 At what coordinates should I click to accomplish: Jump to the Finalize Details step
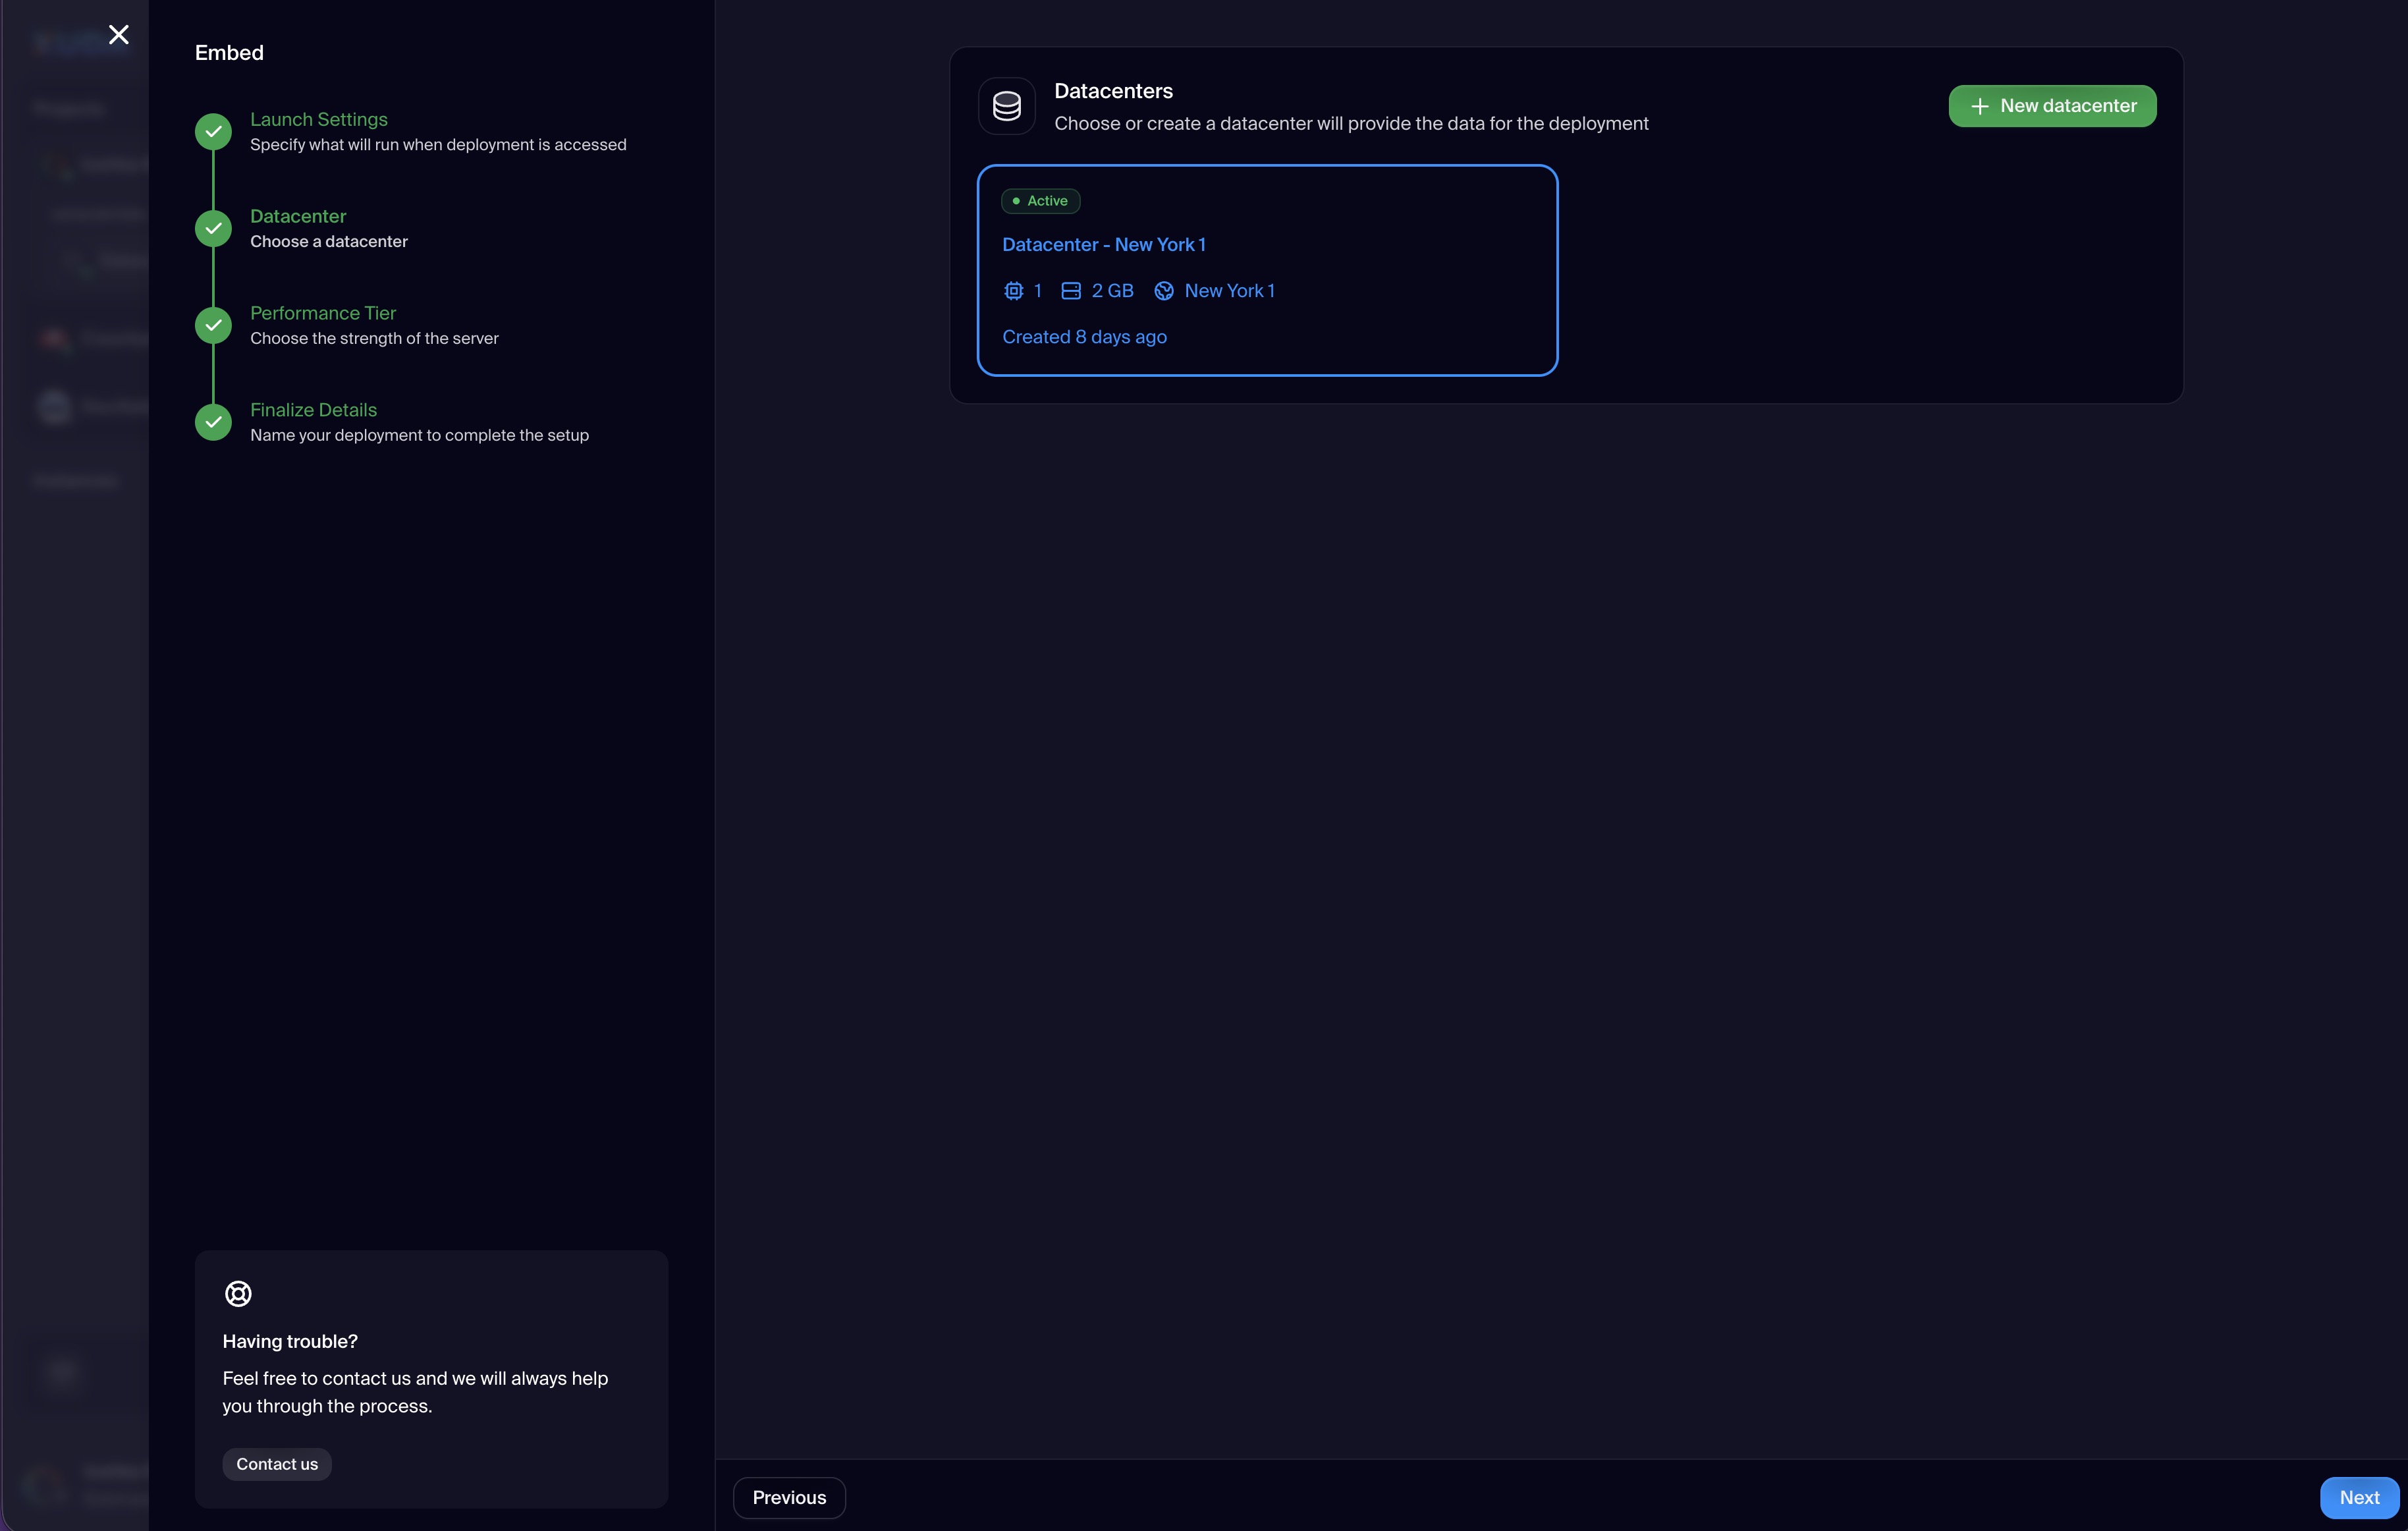coord(313,410)
